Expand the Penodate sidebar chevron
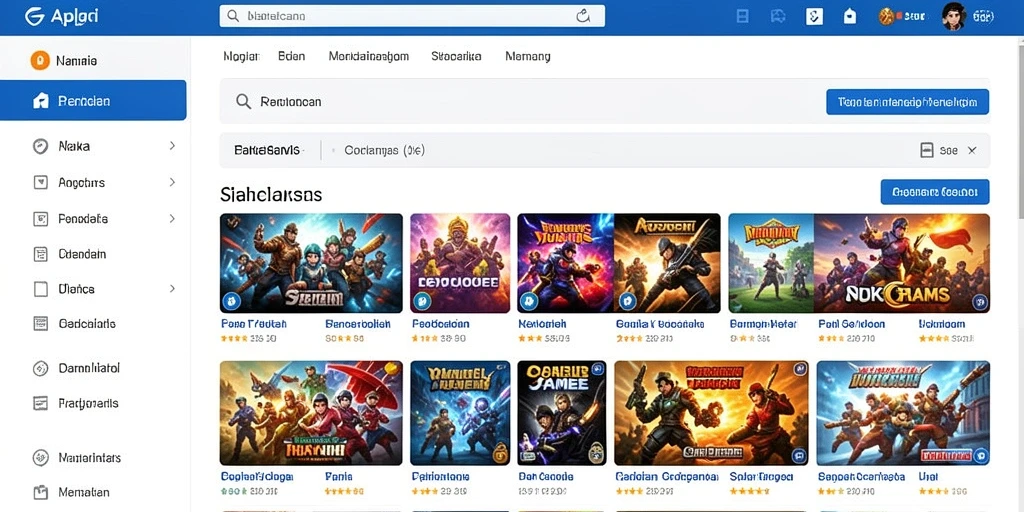Image resolution: width=1024 pixels, height=512 pixels. 172,218
